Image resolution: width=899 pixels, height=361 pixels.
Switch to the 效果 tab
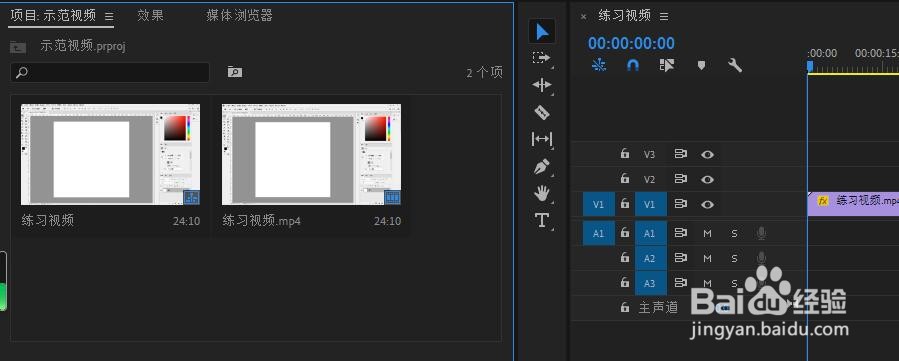click(x=150, y=15)
